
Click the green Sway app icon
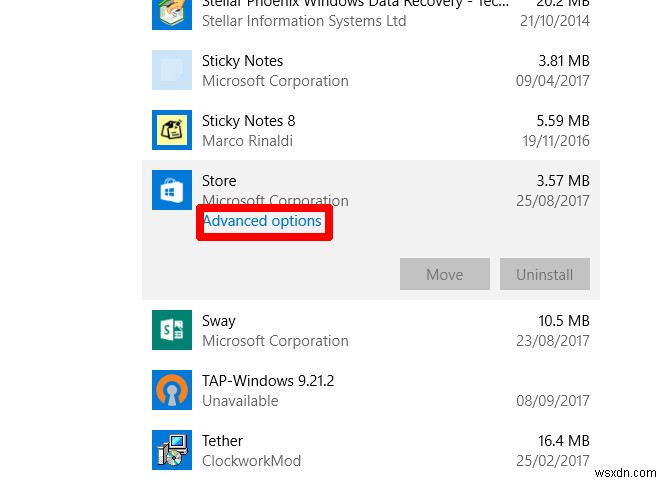tap(172, 330)
